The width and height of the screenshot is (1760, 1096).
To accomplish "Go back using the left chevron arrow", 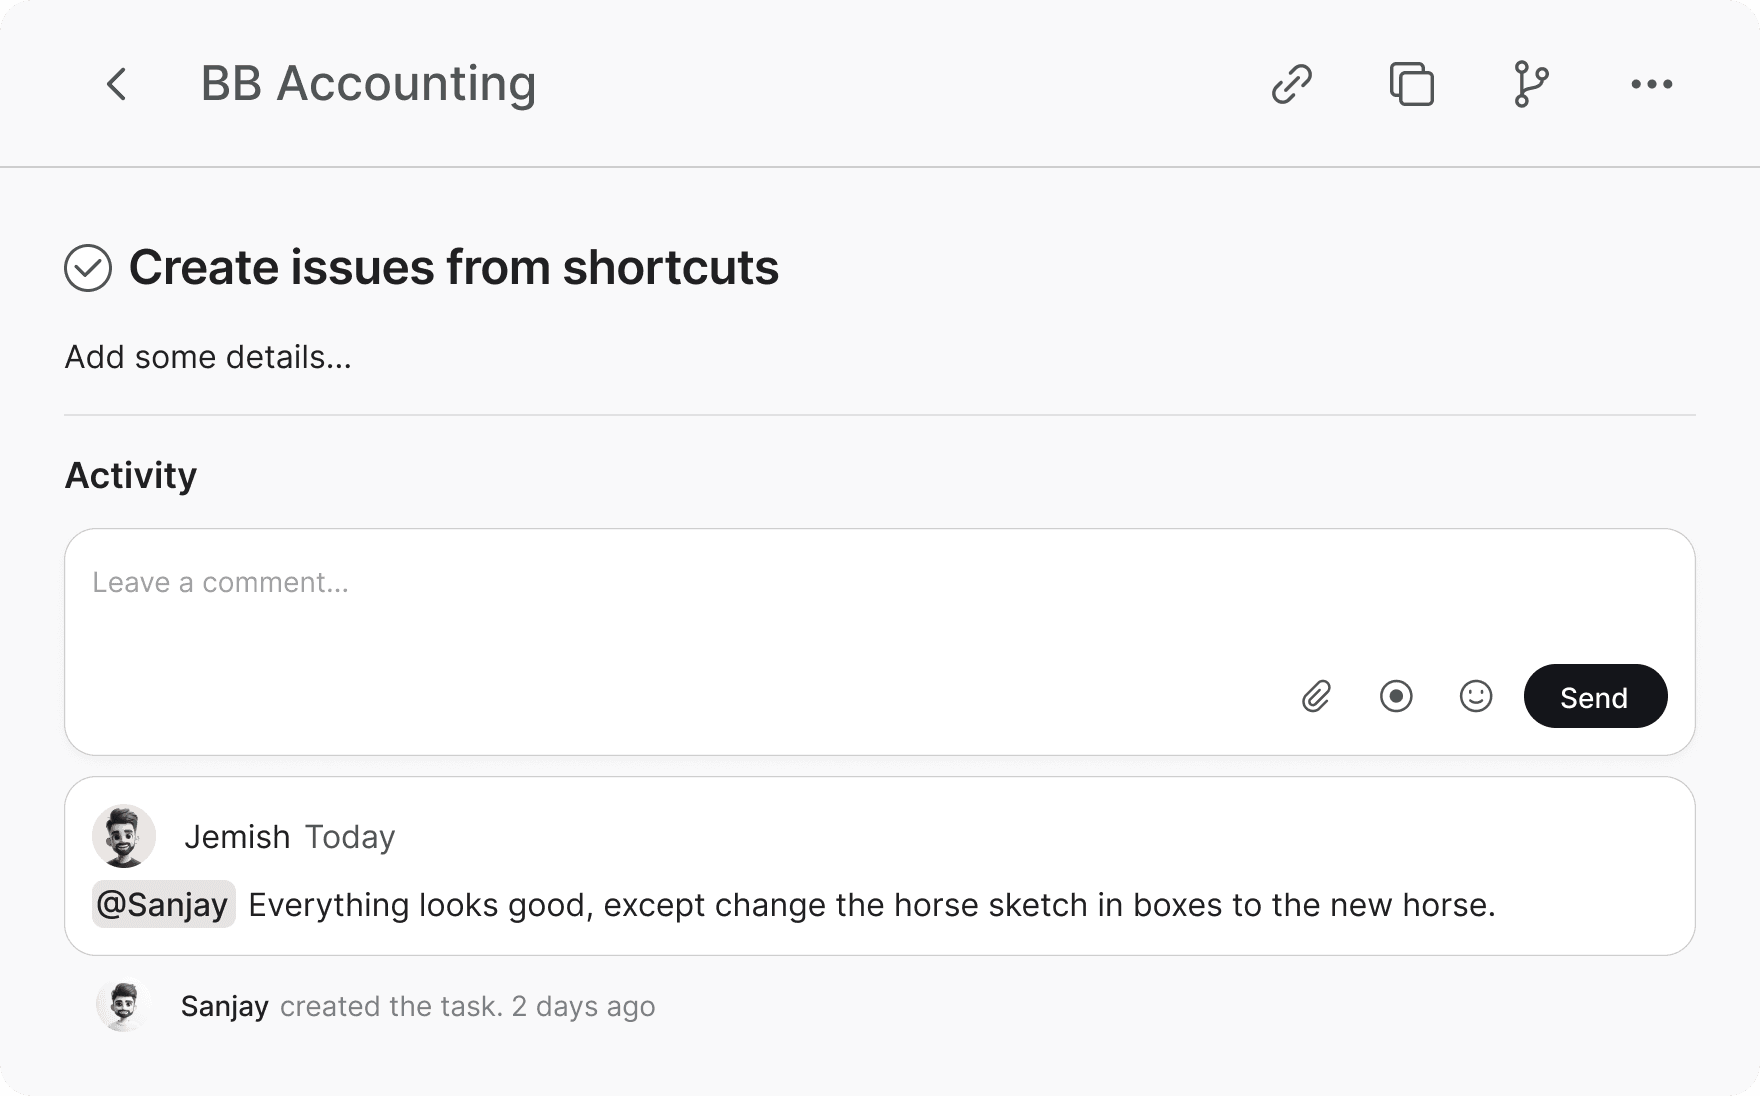I will pyautogui.click(x=117, y=84).
